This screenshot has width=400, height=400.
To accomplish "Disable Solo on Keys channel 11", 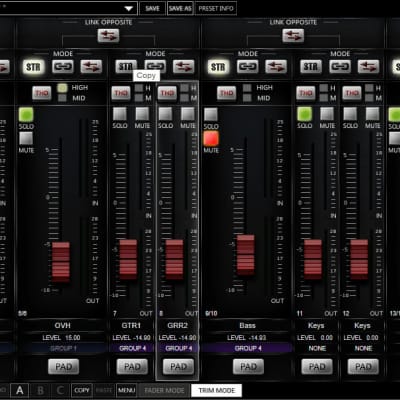I will (305, 114).
